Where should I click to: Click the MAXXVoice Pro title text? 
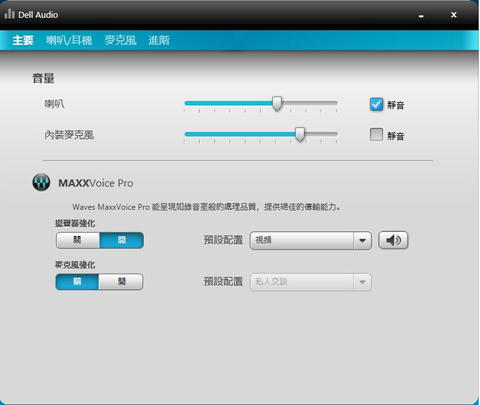pos(96,183)
